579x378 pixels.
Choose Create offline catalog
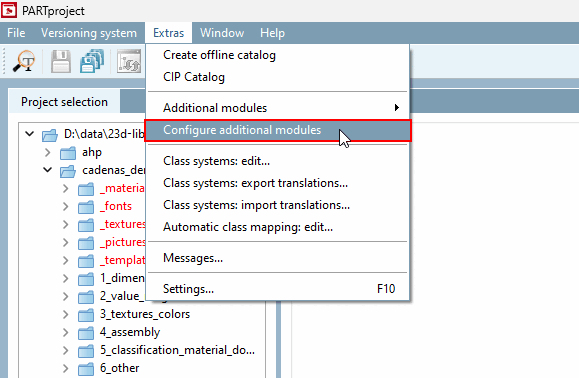[278, 55]
